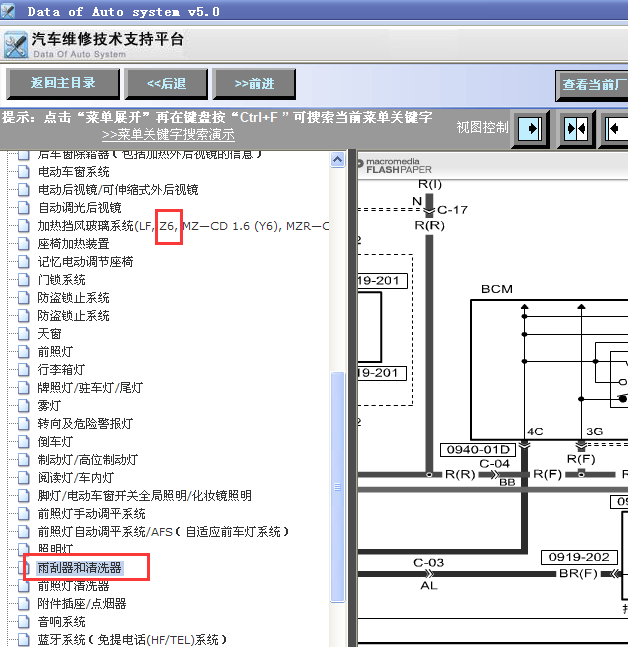Click title bar app icon
Screen dimensions: 628x647
pos(7,11)
